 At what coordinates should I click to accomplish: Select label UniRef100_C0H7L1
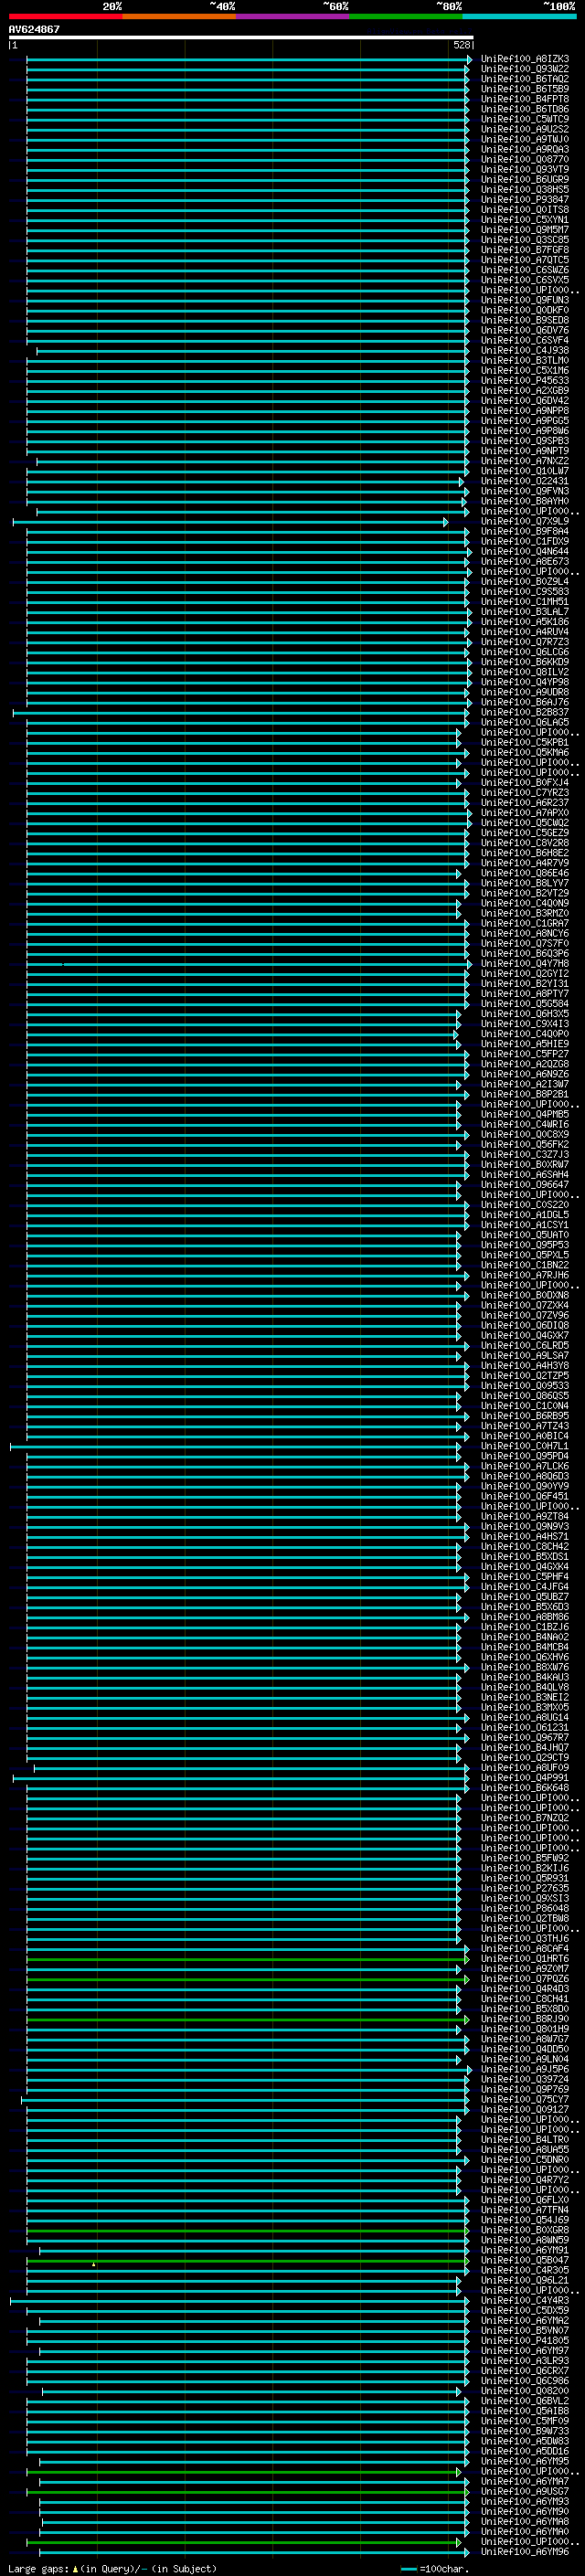pos(525,1446)
